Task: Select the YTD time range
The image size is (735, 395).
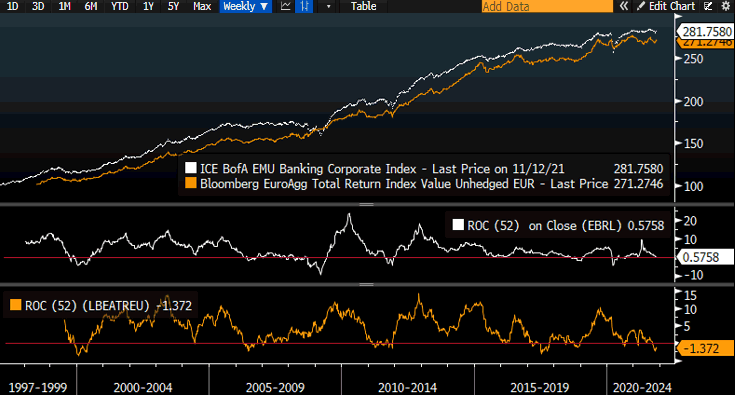Action: pos(120,6)
